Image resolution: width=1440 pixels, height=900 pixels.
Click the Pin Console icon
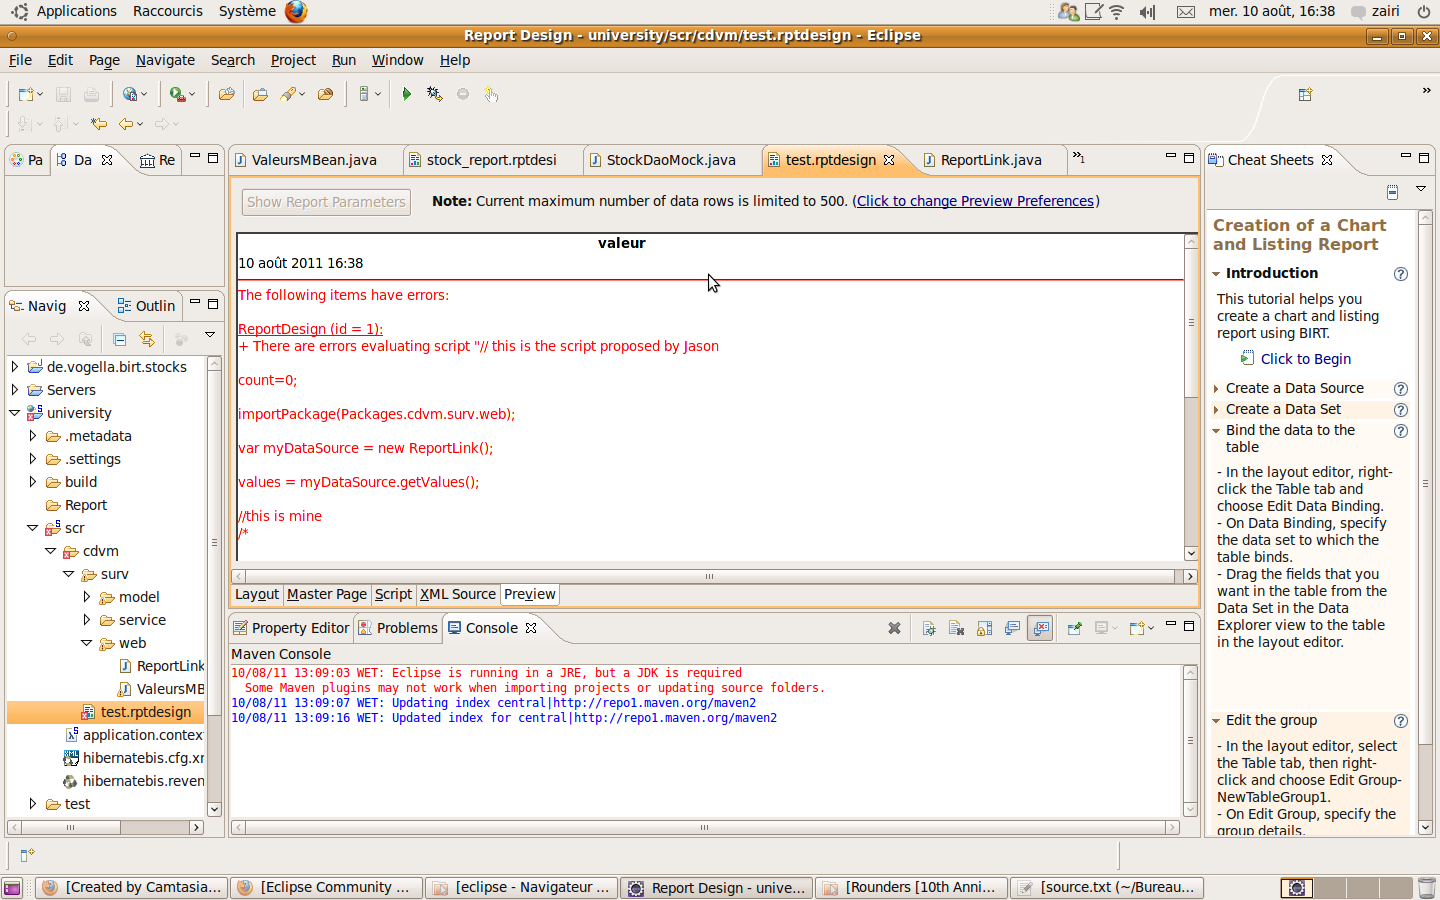(x=1074, y=628)
